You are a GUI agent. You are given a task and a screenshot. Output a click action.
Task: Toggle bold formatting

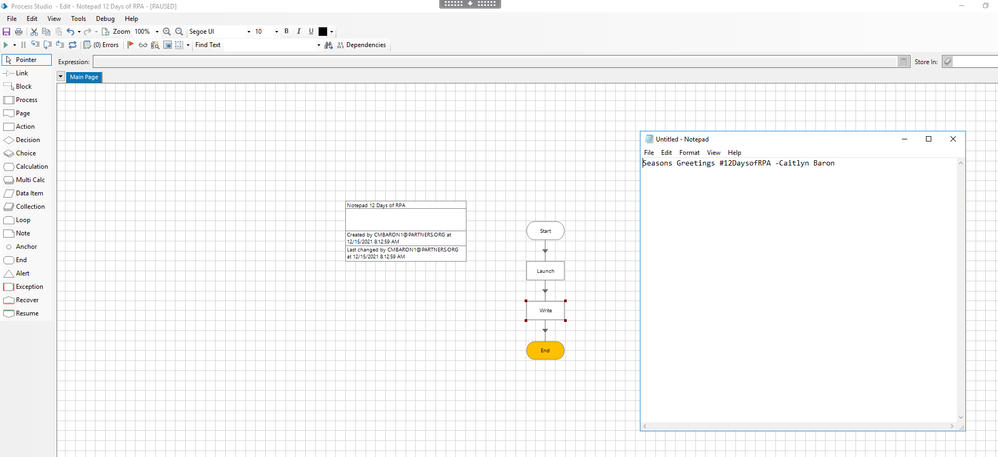[286, 31]
